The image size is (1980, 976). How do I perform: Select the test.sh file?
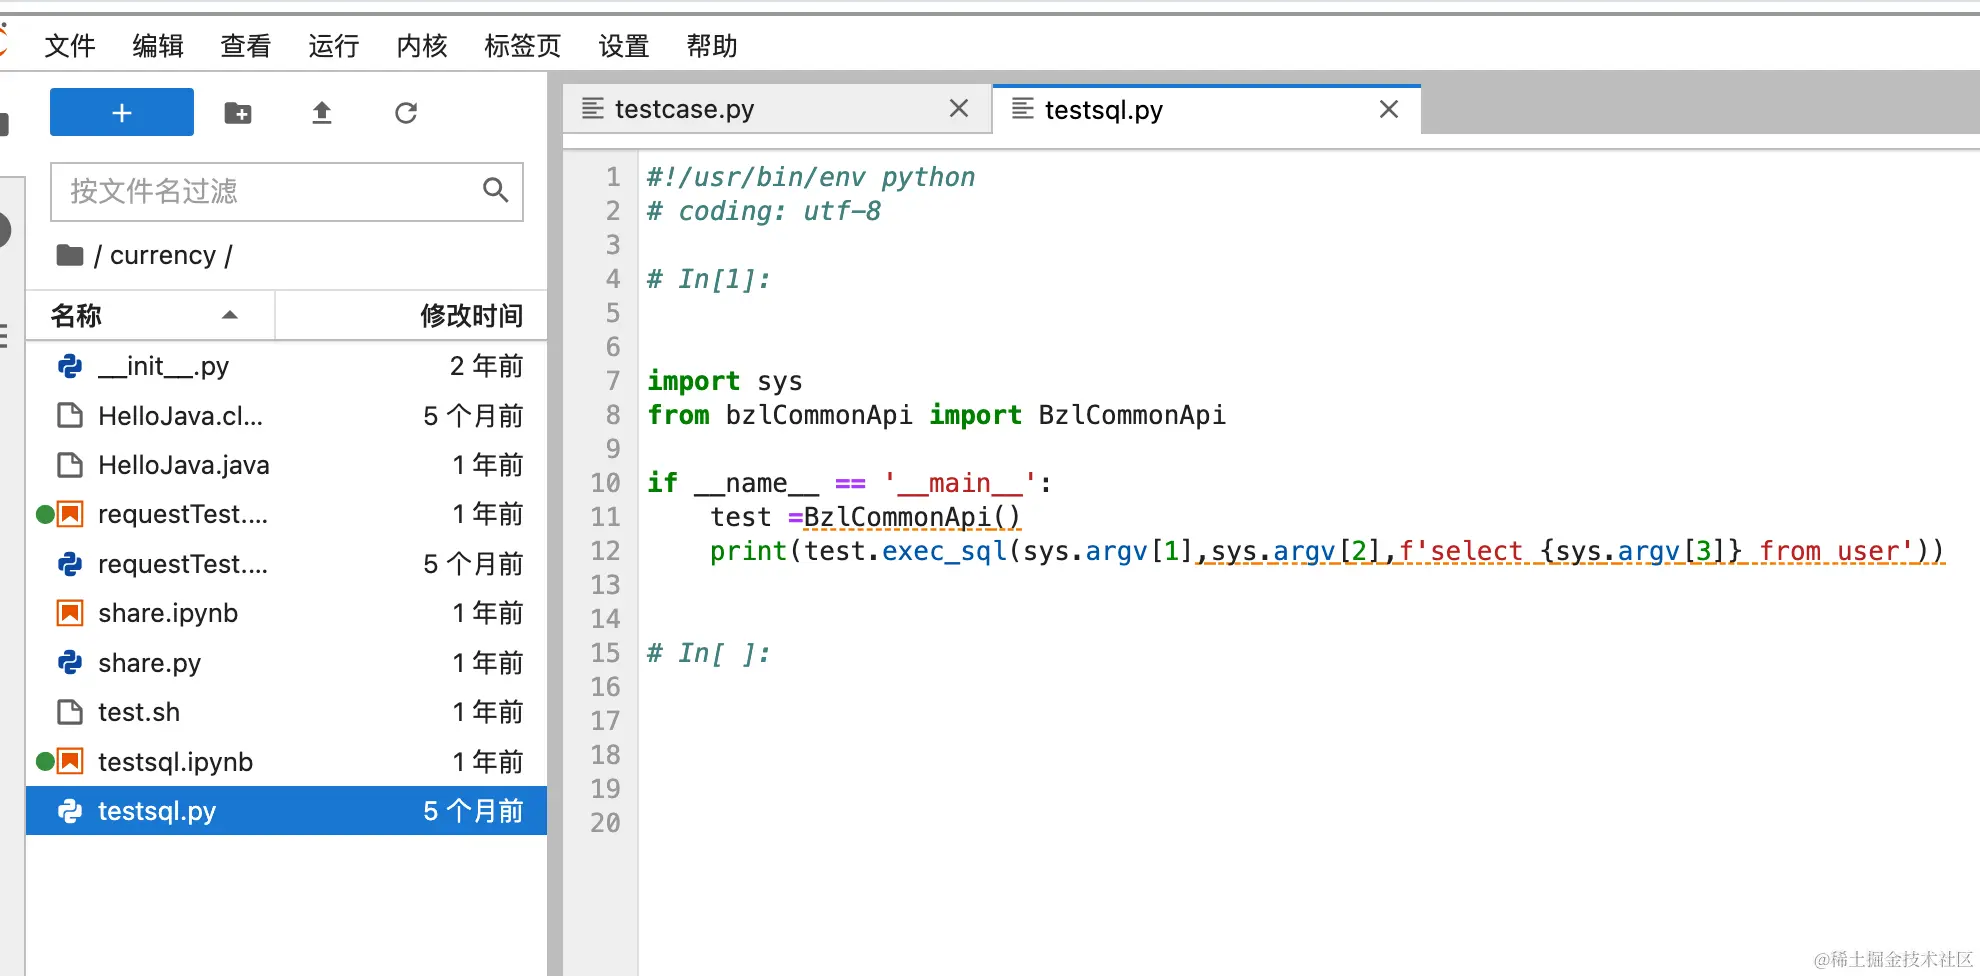point(287,712)
